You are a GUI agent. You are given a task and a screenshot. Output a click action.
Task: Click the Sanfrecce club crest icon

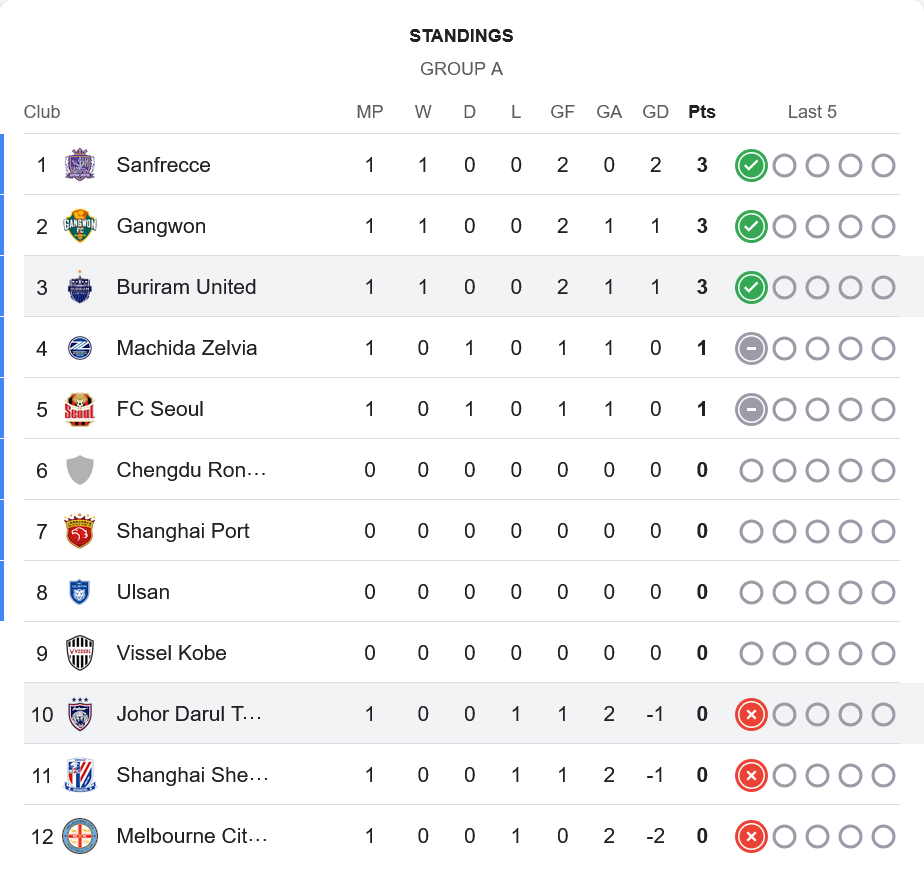(79, 165)
